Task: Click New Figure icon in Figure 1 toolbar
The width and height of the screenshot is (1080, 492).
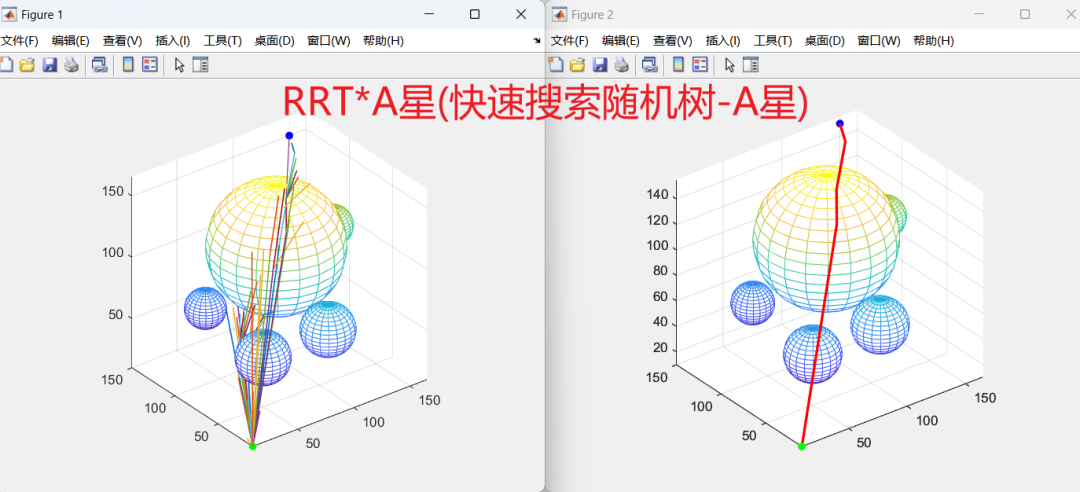Action: tap(6, 65)
